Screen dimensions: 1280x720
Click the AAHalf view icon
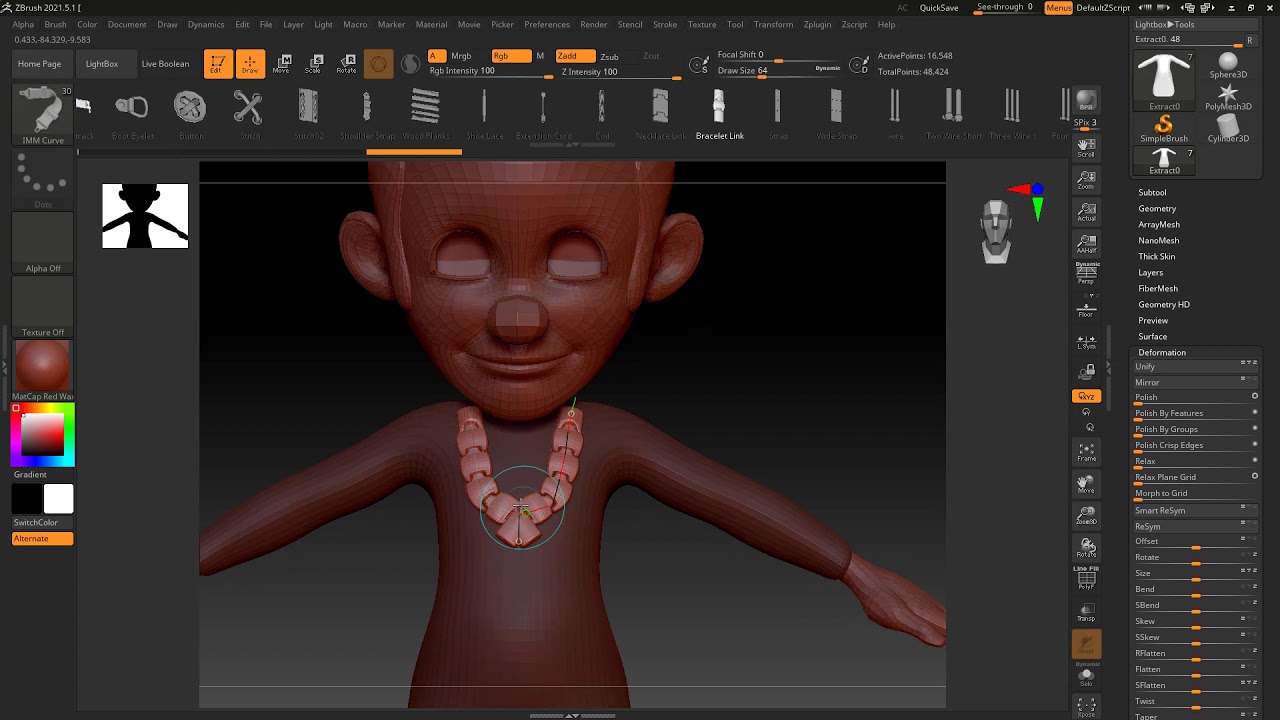[1086, 244]
